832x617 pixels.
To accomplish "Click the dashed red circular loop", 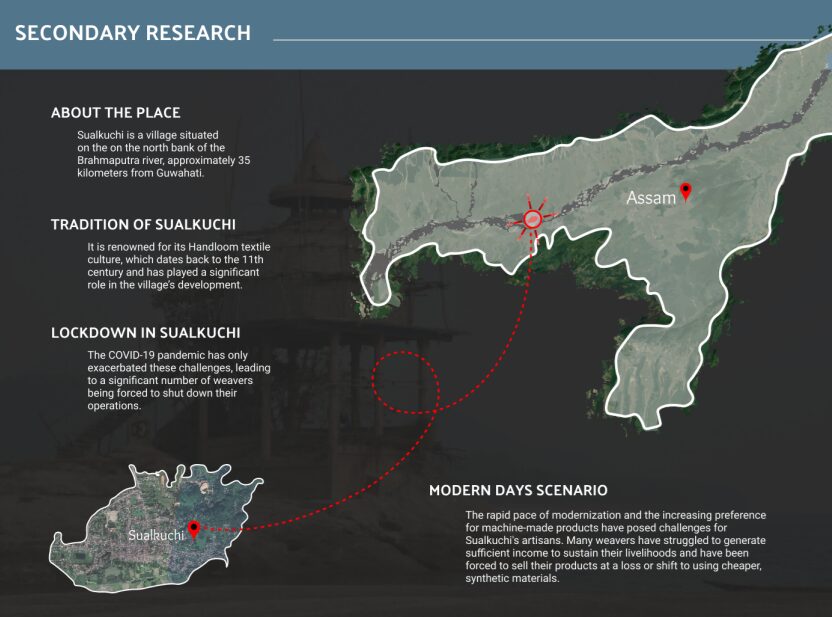I will coord(405,383).
